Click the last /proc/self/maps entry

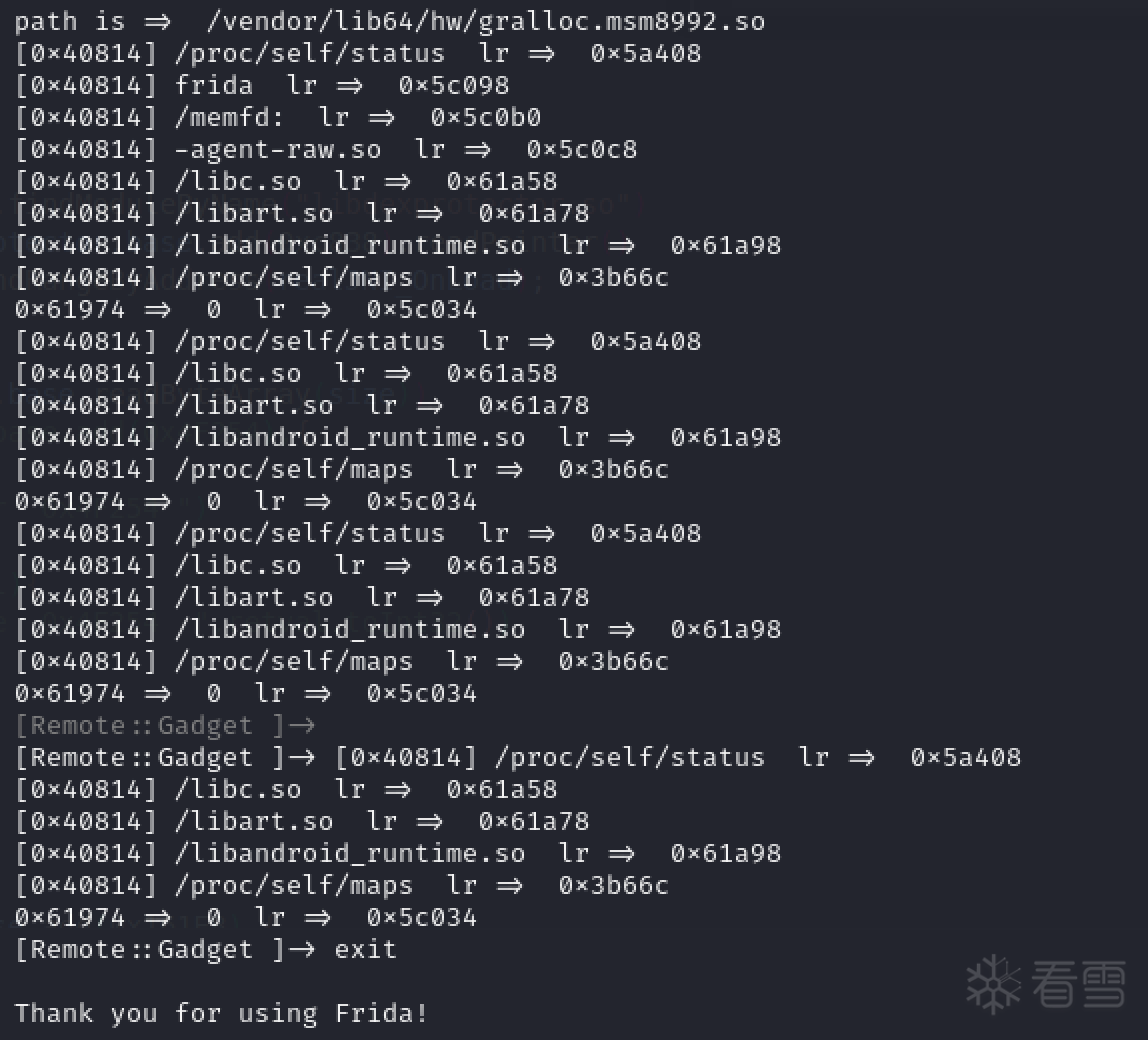coord(294,885)
